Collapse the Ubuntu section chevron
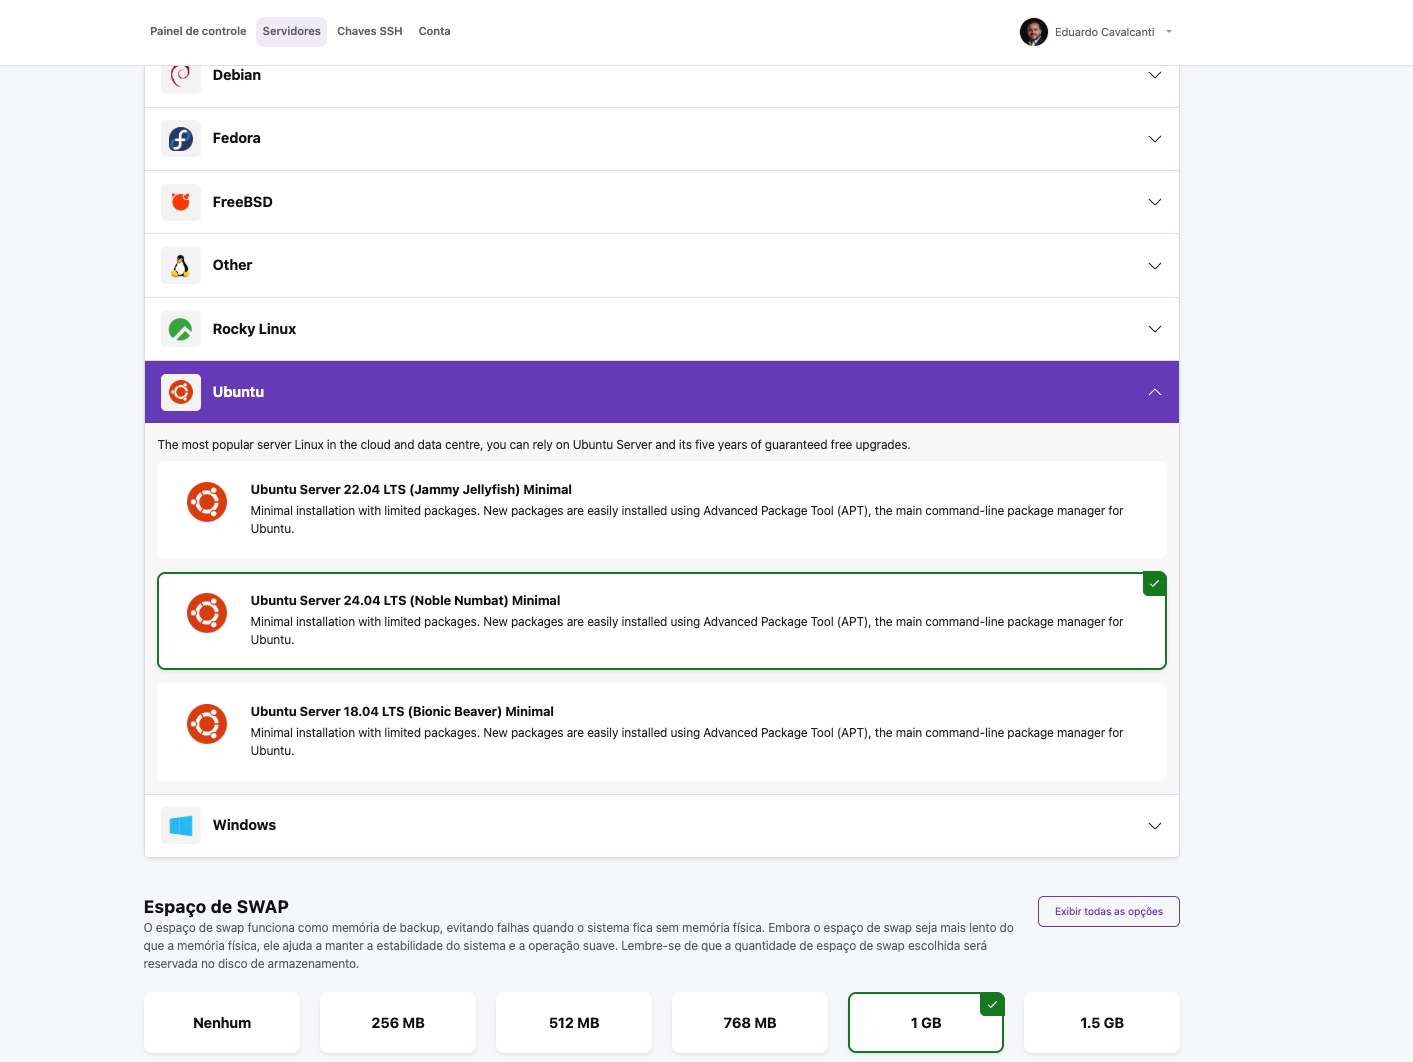The image size is (1413, 1062). (1155, 392)
